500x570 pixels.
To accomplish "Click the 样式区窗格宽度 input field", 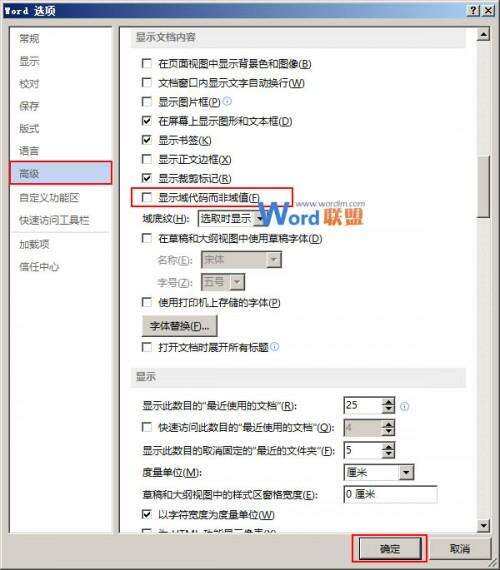I will pos(390,494).
